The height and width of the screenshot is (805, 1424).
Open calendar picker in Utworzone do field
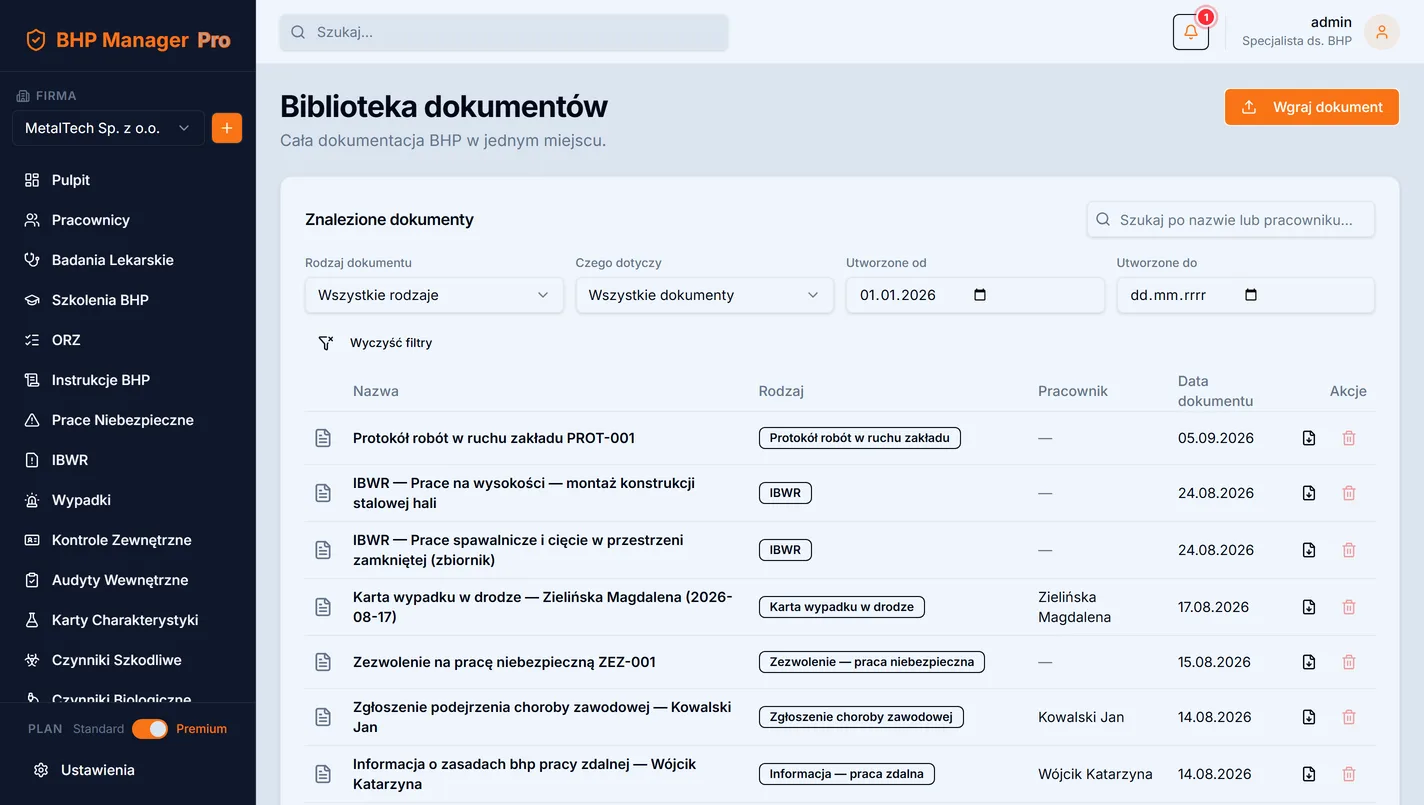(x=1251, y=295)
